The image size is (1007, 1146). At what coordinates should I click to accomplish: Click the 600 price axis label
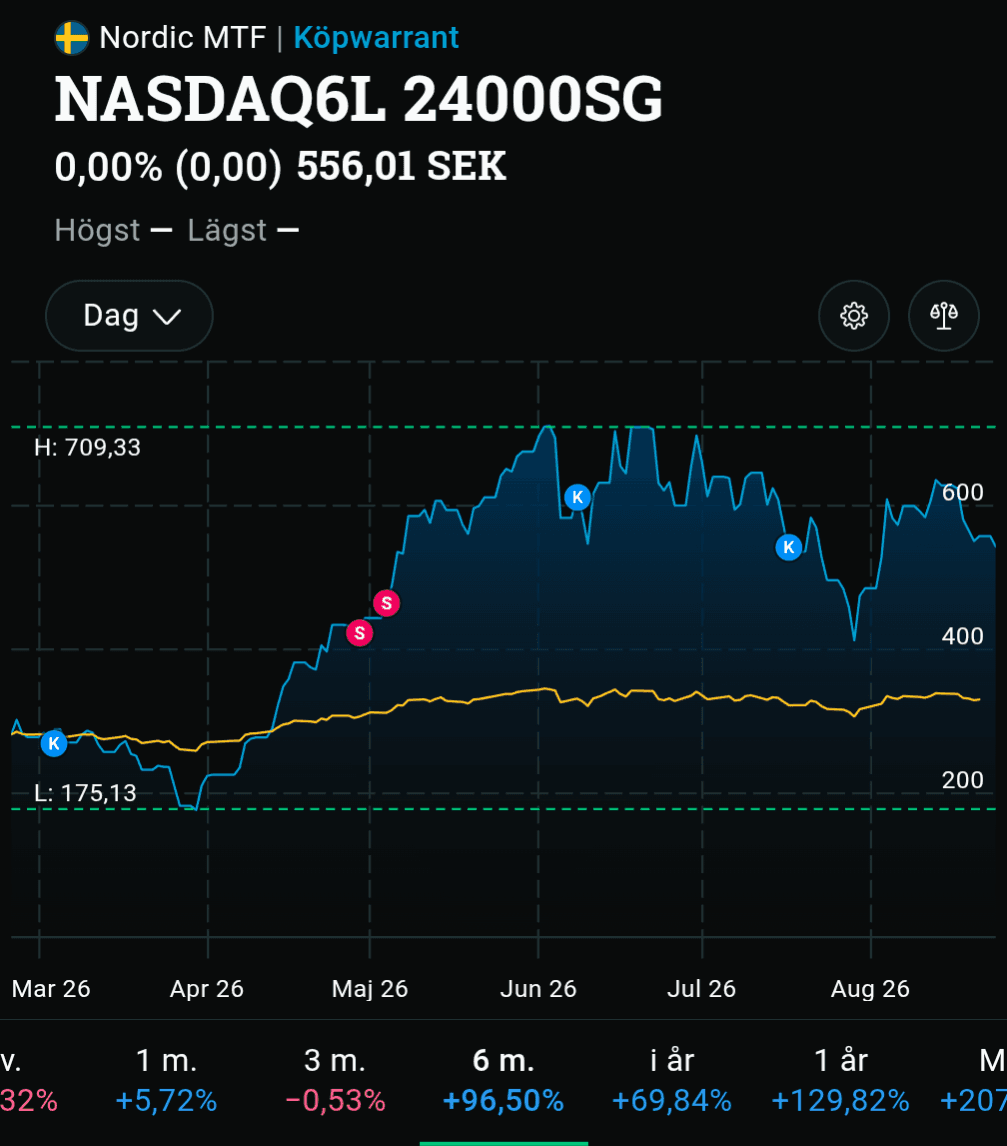[x=962, y=493]
